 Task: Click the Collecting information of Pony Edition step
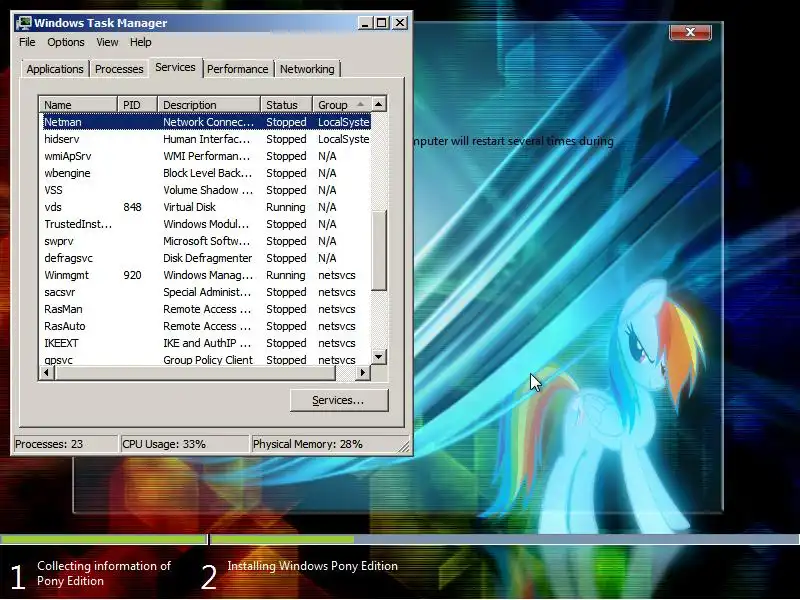pos(104,573)
